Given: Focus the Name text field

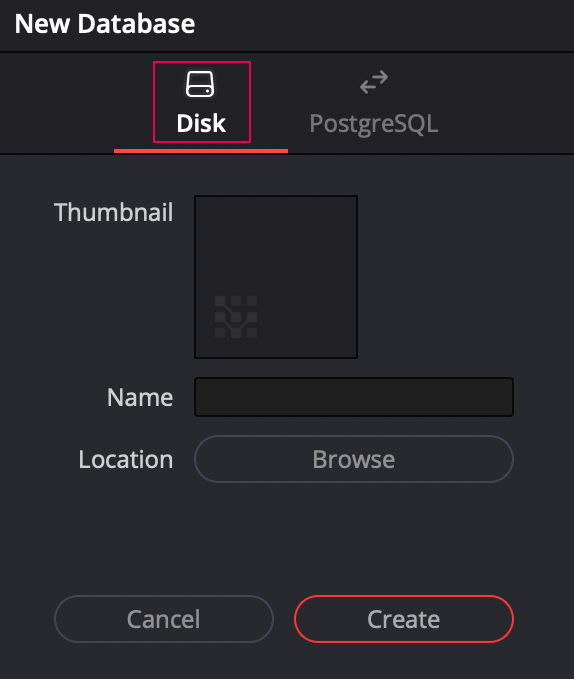Looking at the screenshot, I should tap(354, 397).
